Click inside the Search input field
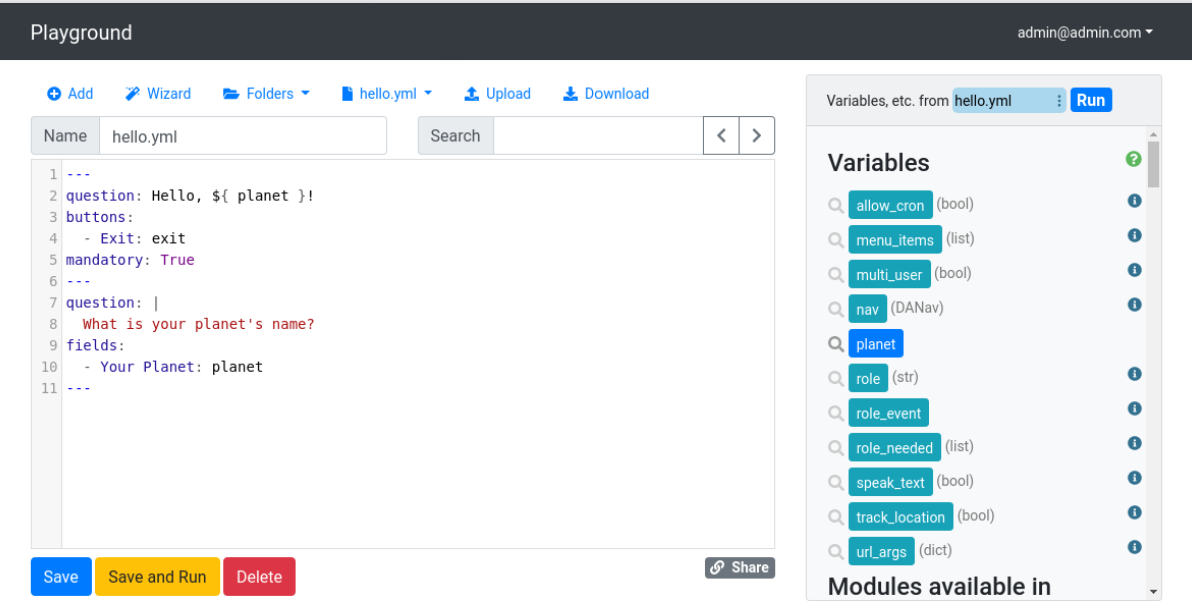 (x=598, y=136)
